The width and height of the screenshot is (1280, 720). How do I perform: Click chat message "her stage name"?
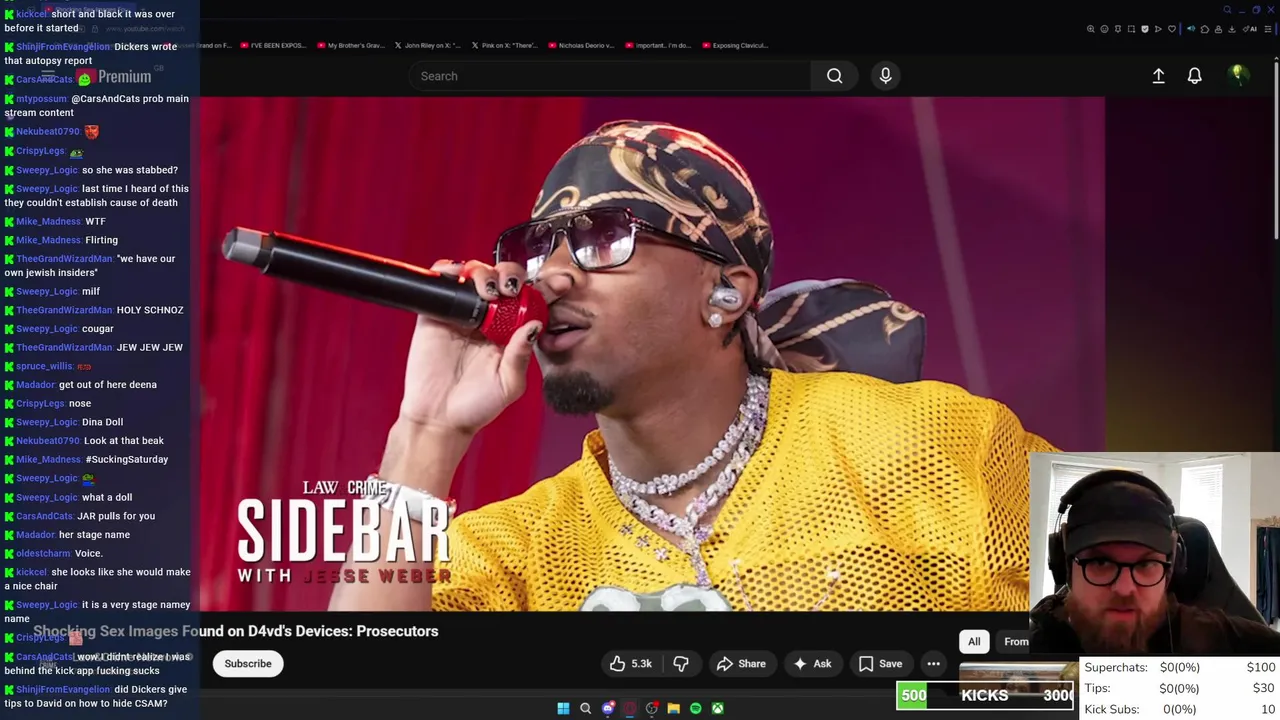pyautogui.click(x=94, y=535)
